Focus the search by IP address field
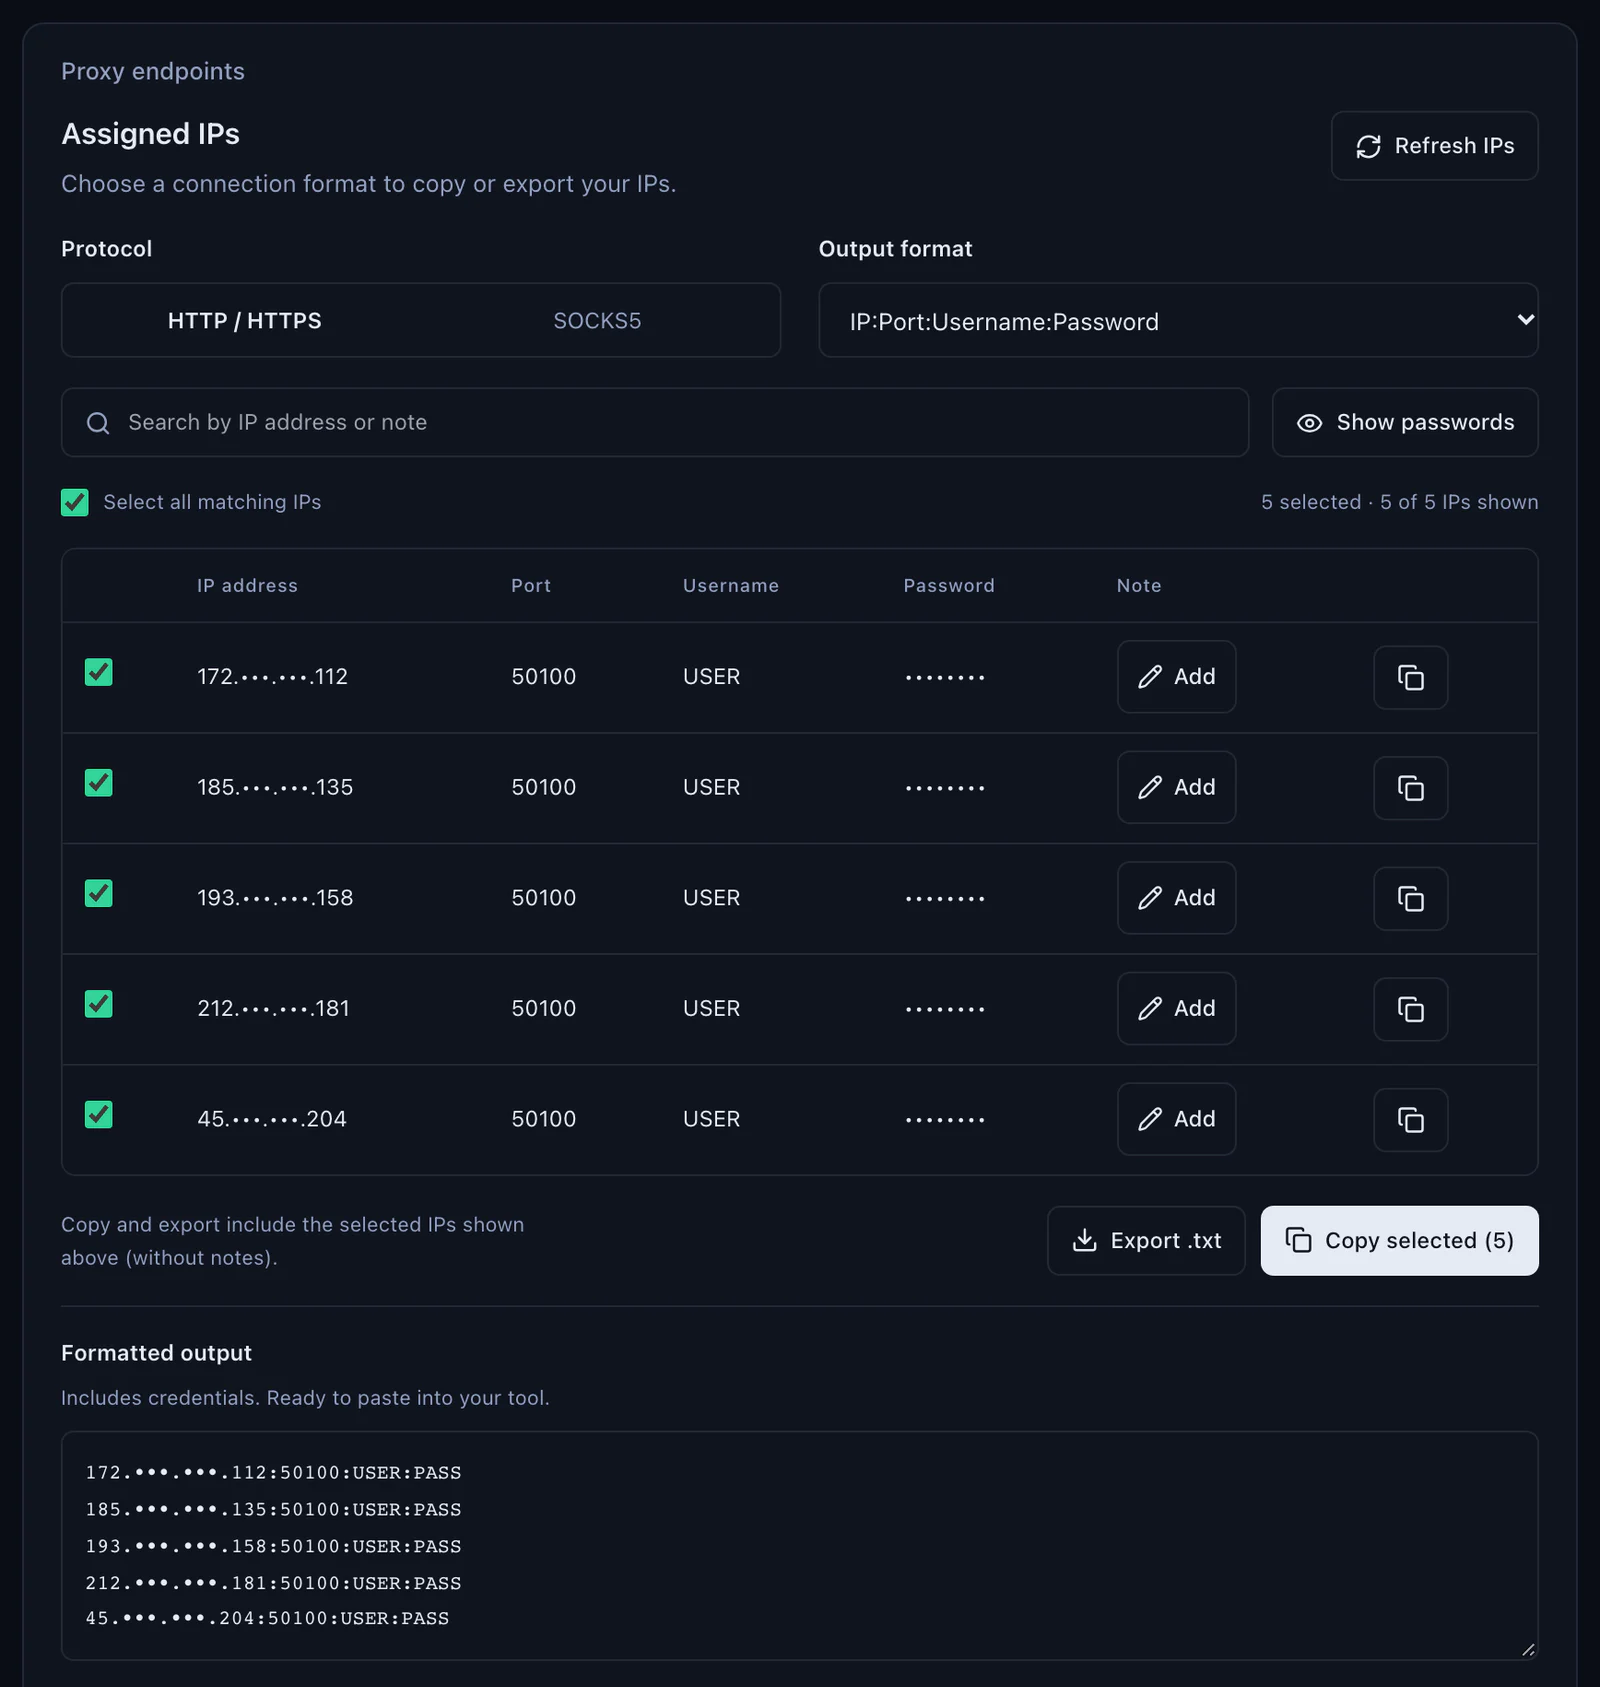The height and width of the screenshot is (1687, 1600). click(655, 422)
